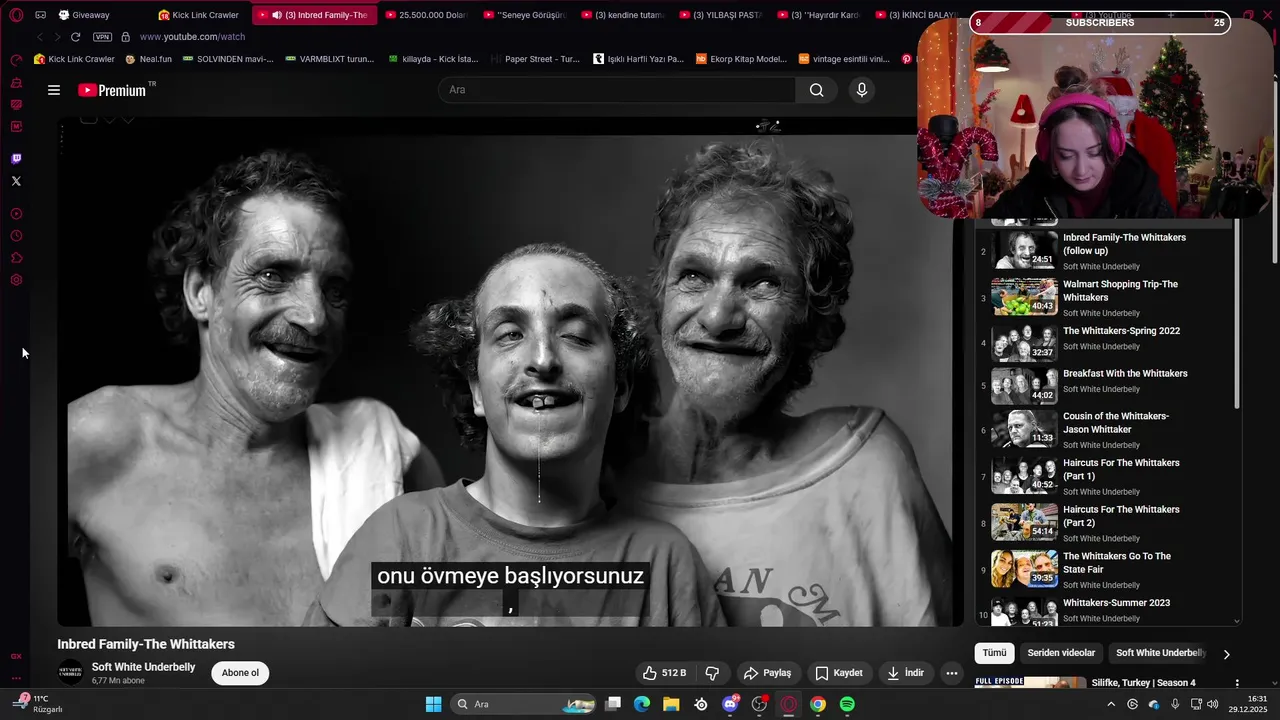The height and width of the screenshot is (720, 1280).
Task: Subscribe with 'Abone ol' button
Action: click(240, 673)
